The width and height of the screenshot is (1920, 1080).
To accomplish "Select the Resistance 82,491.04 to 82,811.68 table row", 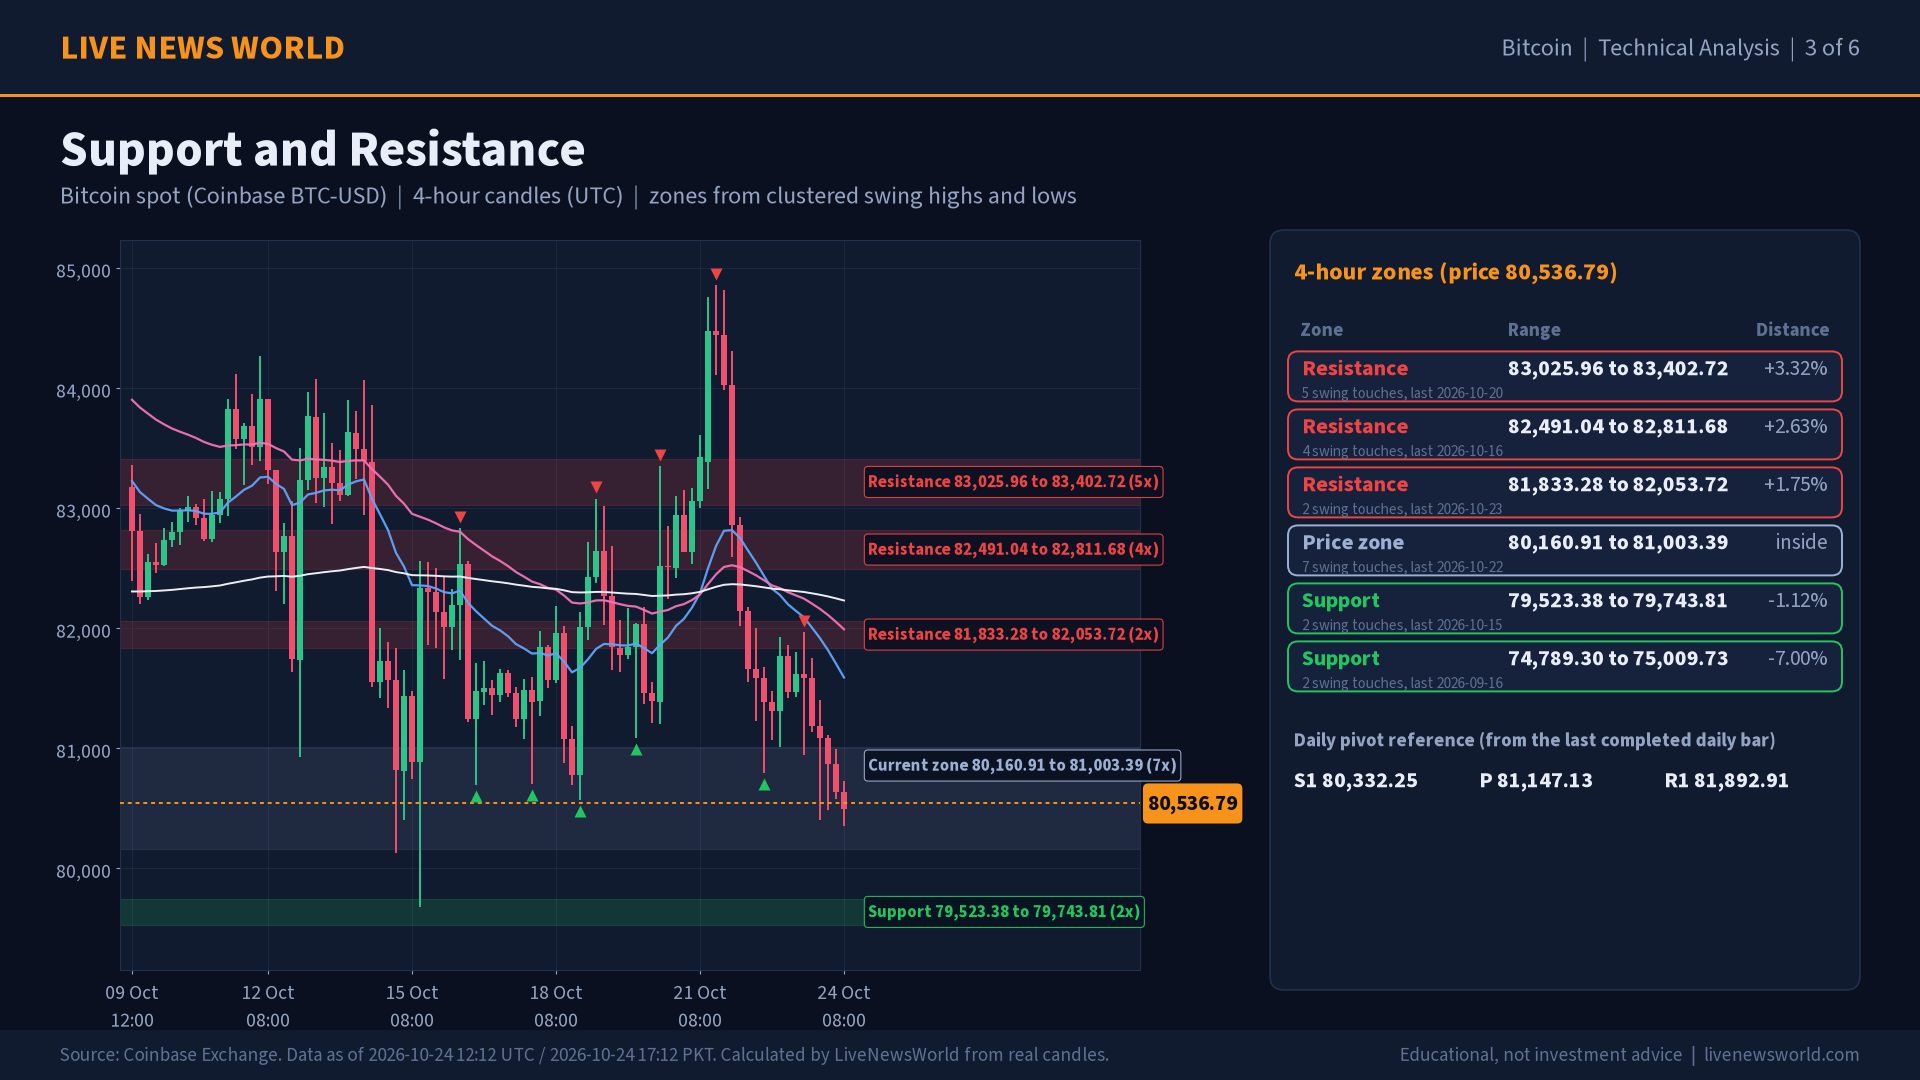I will point(1565,435).
